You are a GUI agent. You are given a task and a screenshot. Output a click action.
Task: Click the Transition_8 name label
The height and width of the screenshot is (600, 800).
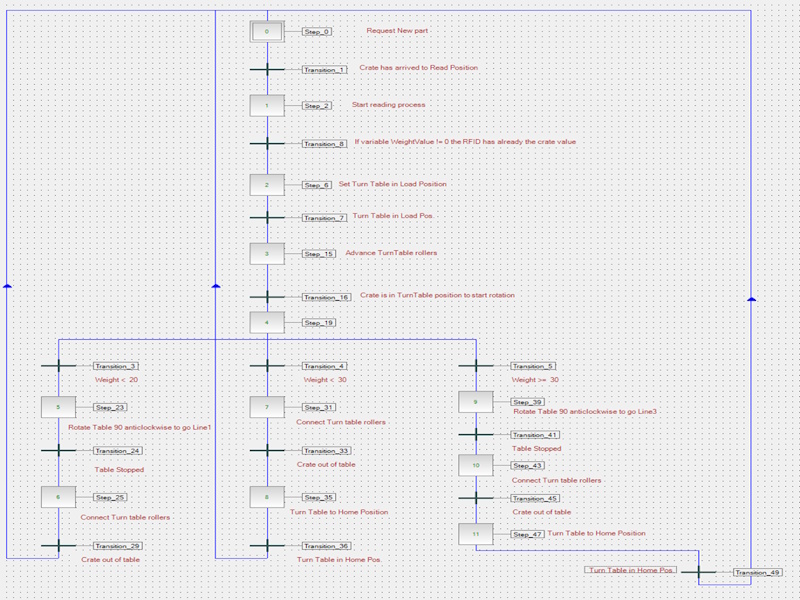[x=325, y=144]
